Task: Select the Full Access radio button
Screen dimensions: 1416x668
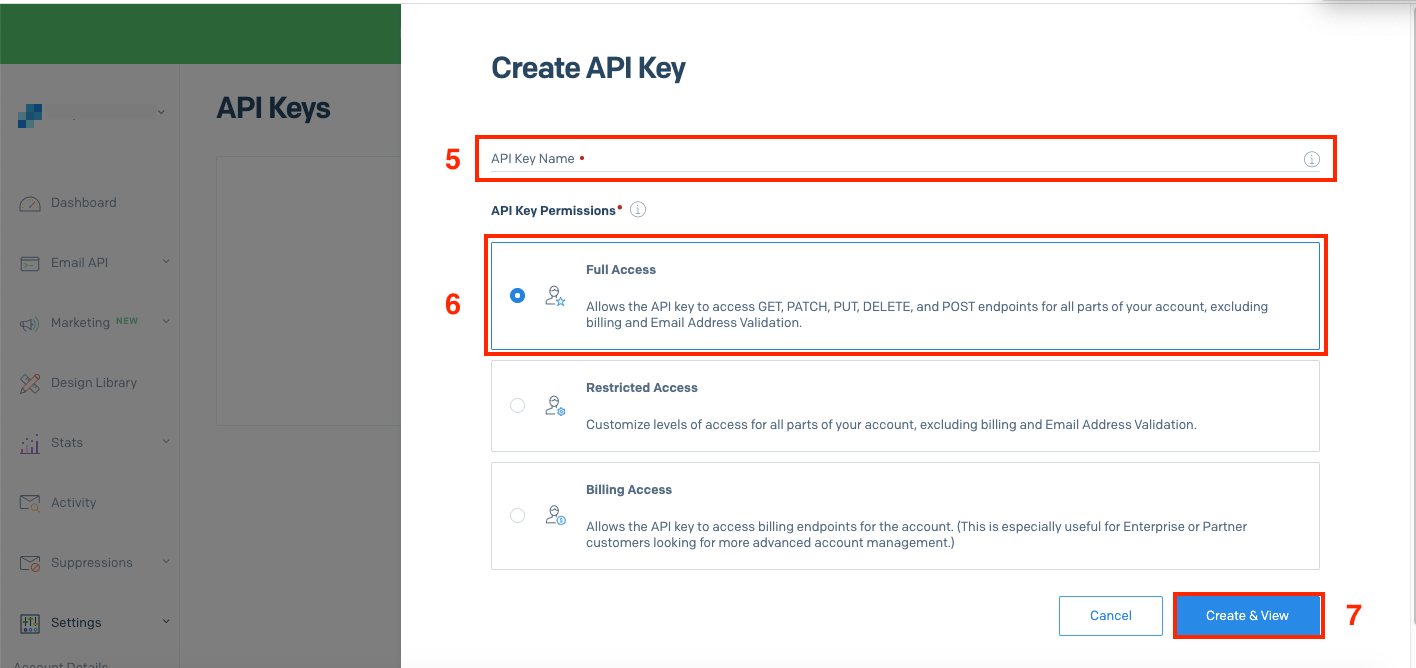Action: pyautogui.click(x=517, y=295)
